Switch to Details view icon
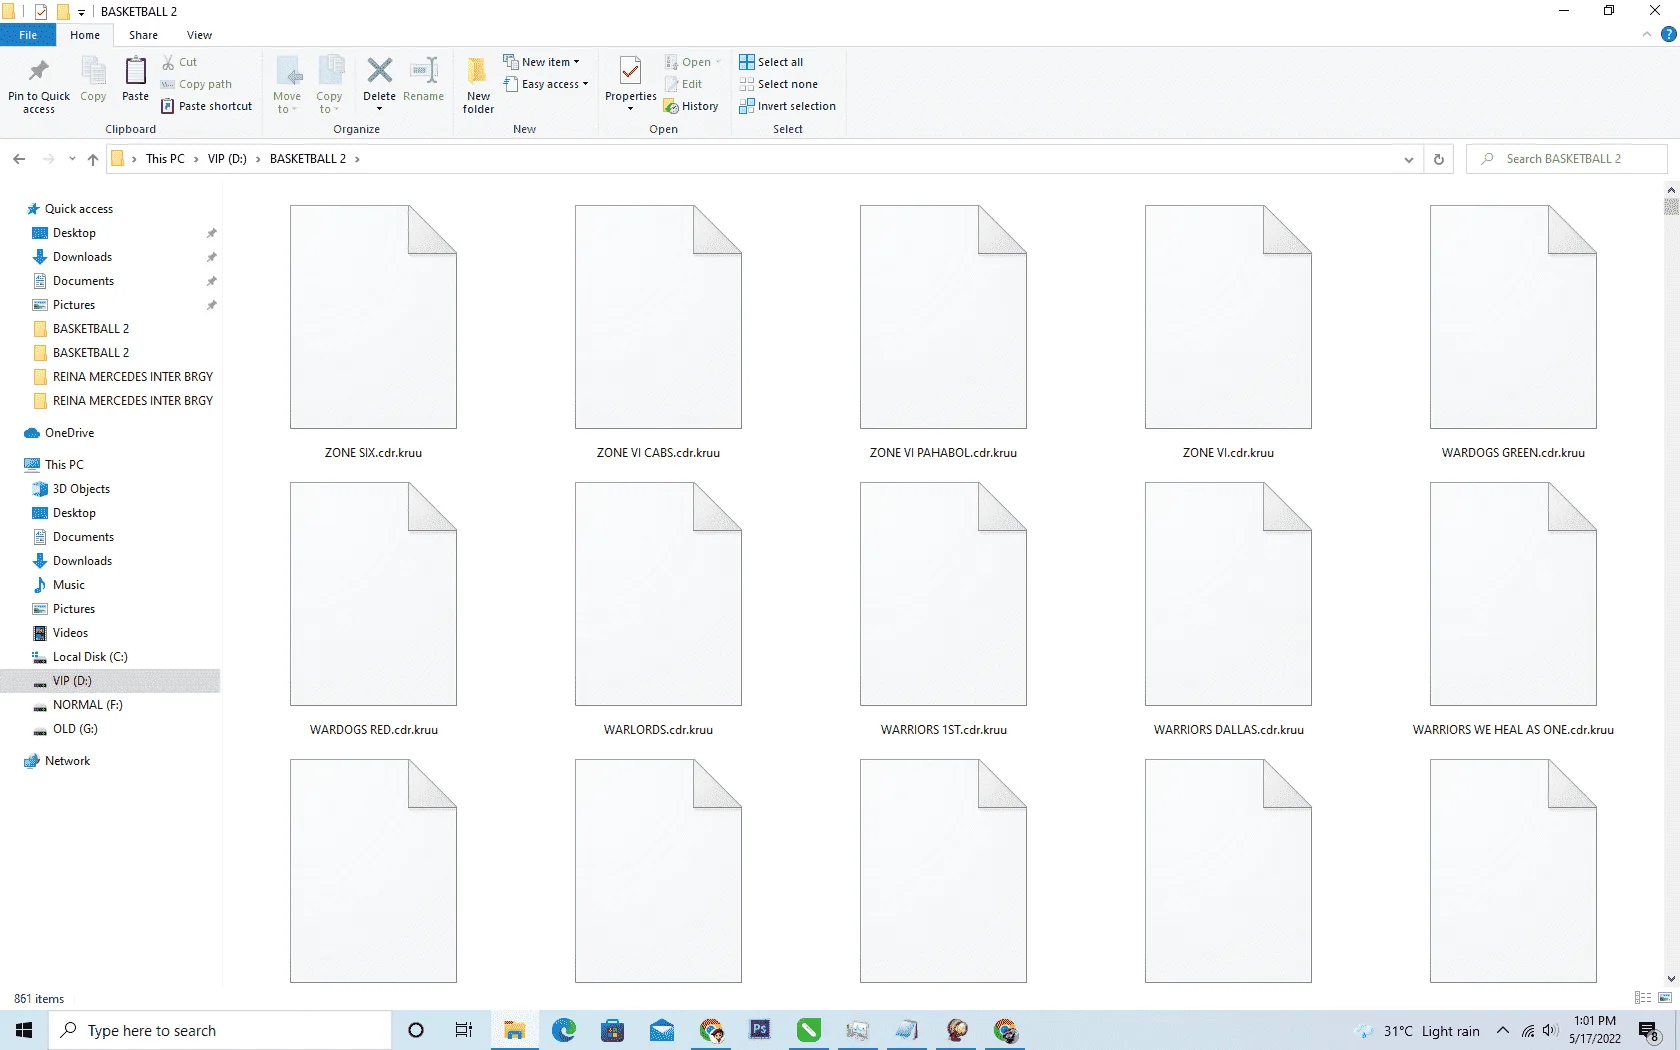This screenshot has height=1050, width=1680. coord(1643,998)
